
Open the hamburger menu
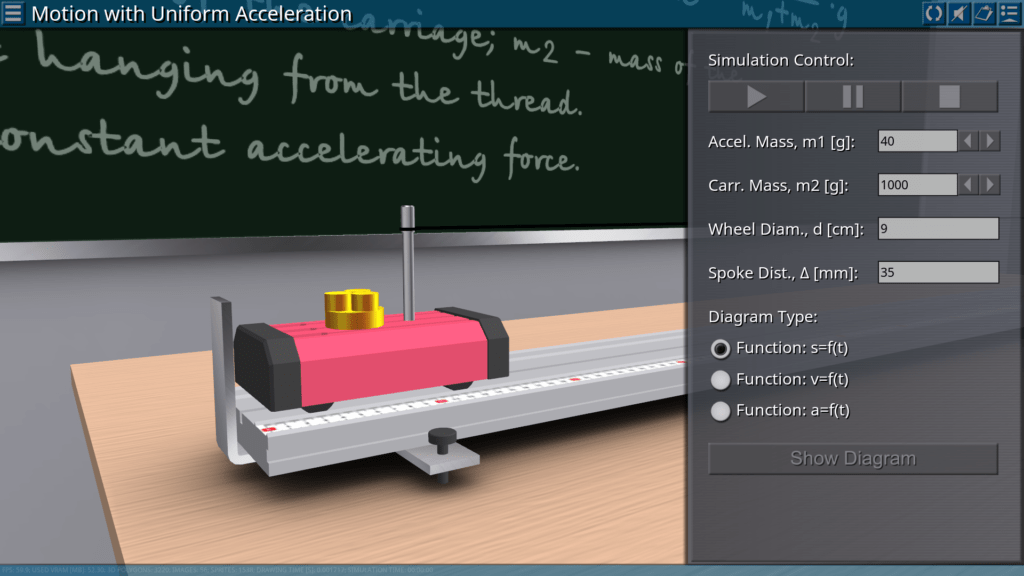tap(13, 13)
